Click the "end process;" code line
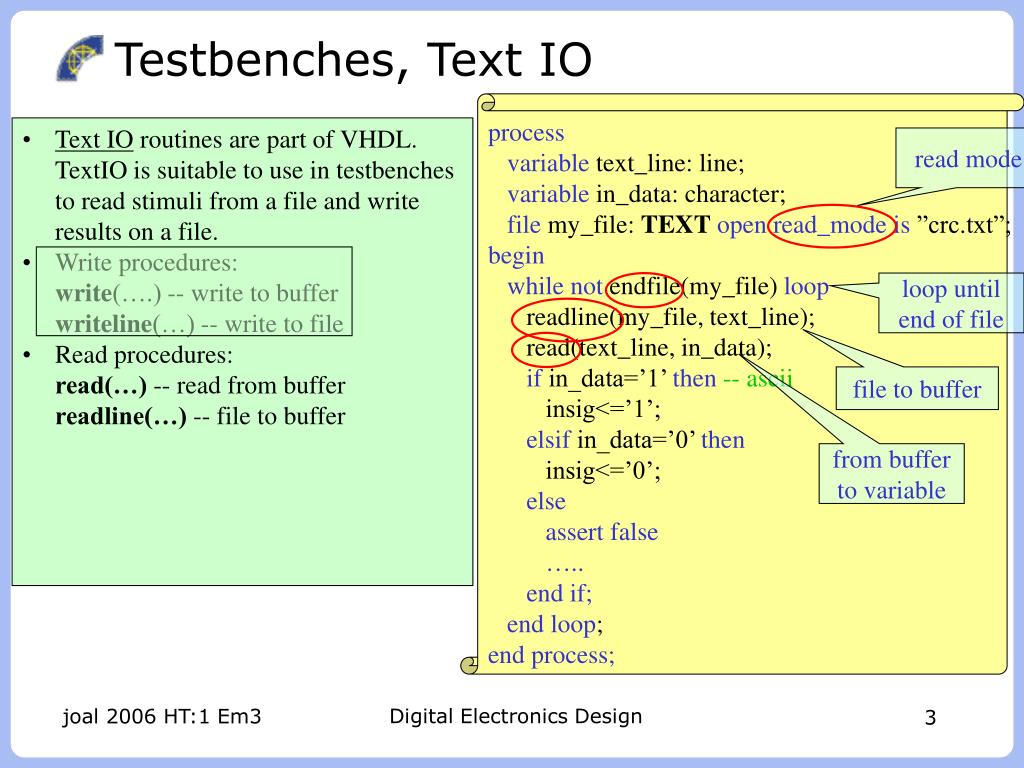 551,655
